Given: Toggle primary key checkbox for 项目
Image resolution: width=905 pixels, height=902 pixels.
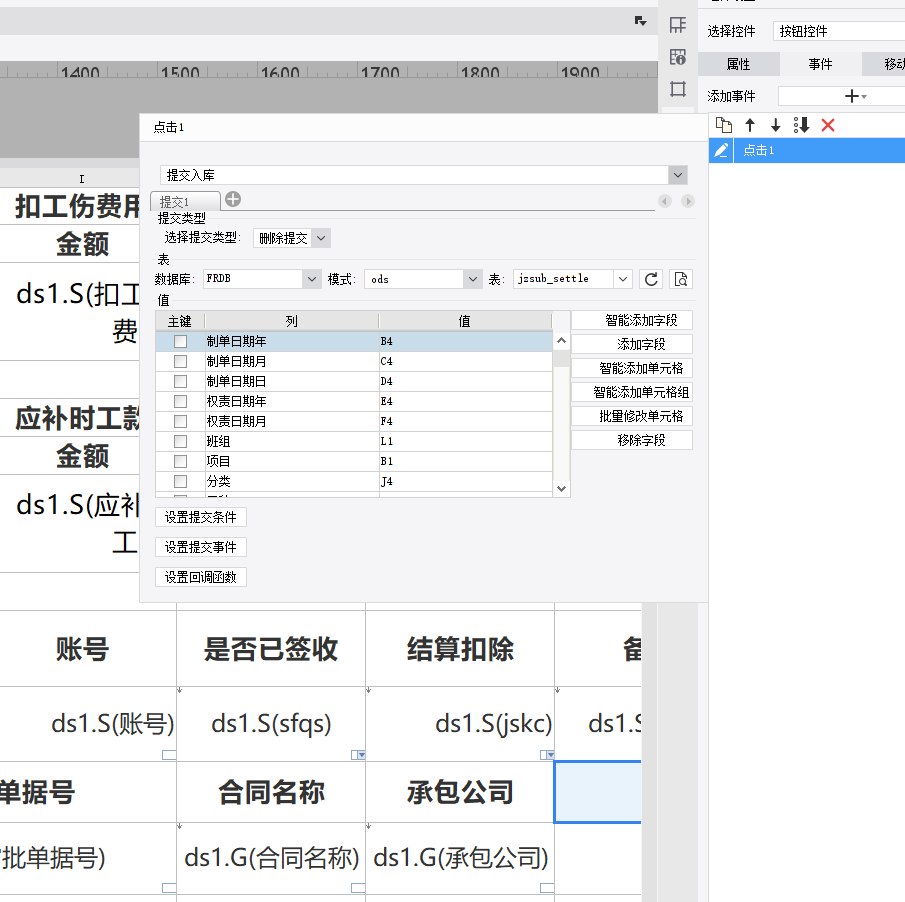Looking at the screenshot, I should [x=181, y=461].
